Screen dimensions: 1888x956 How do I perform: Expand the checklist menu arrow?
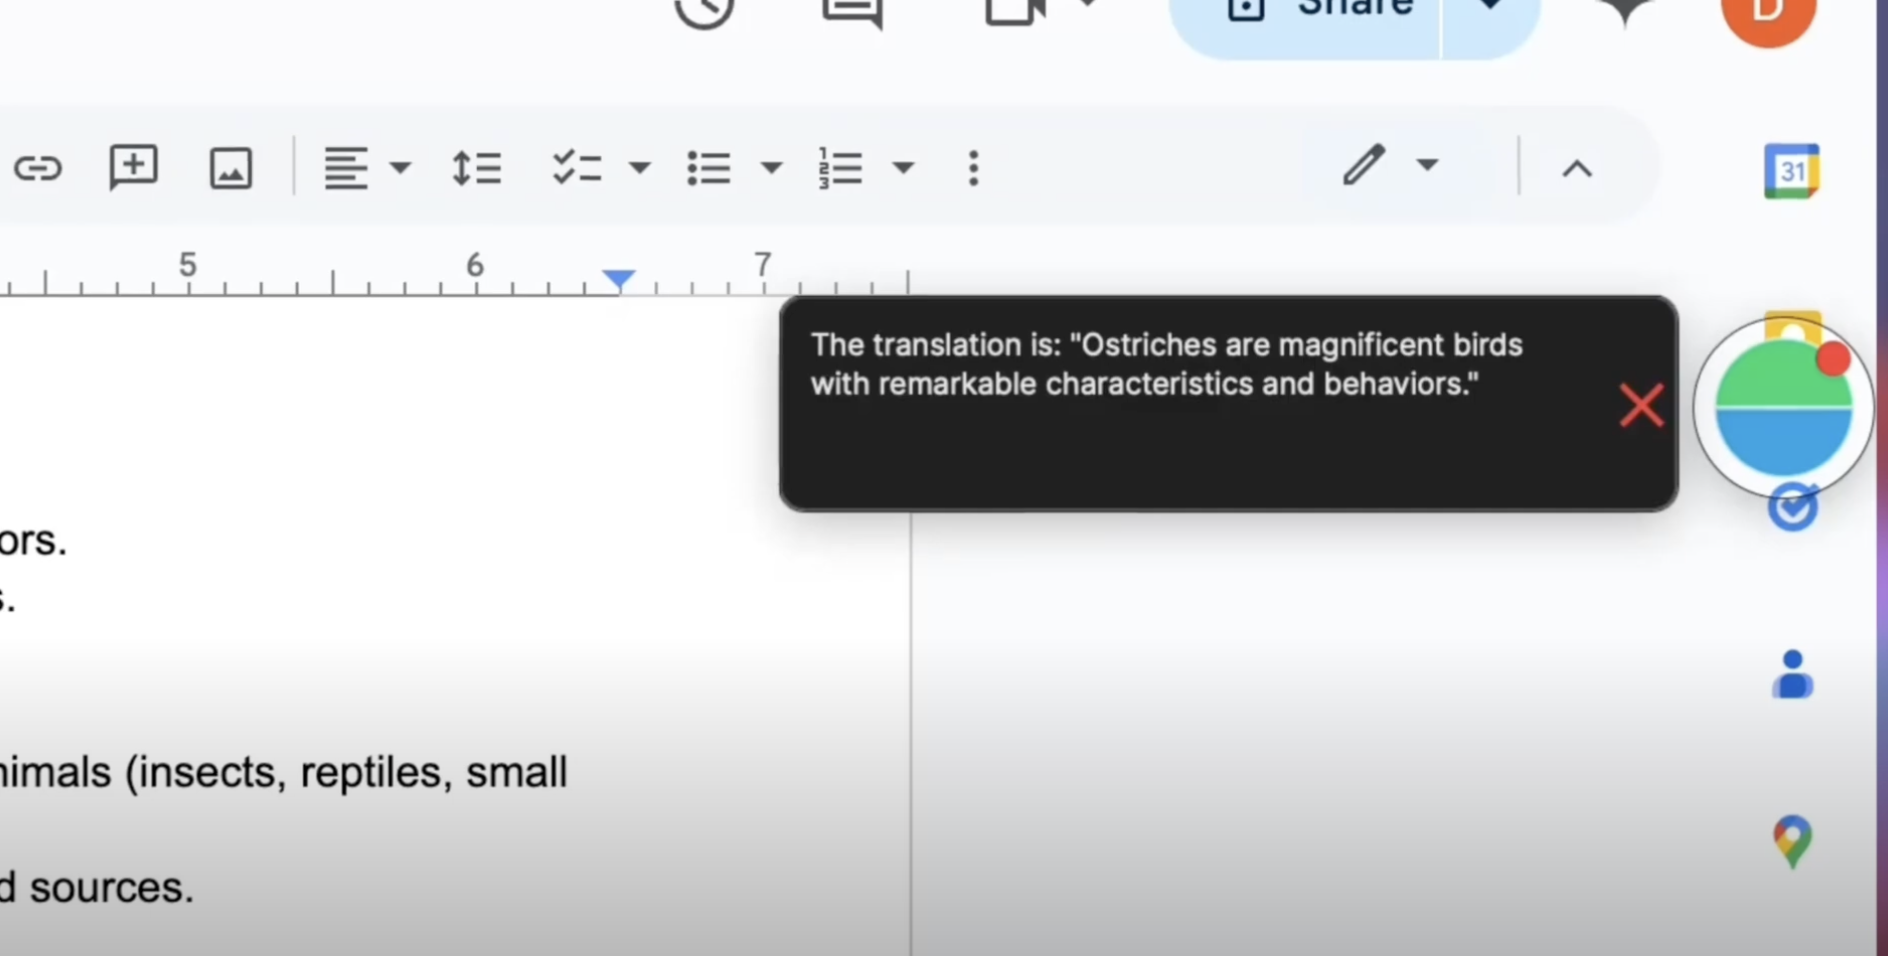[639, 167]
